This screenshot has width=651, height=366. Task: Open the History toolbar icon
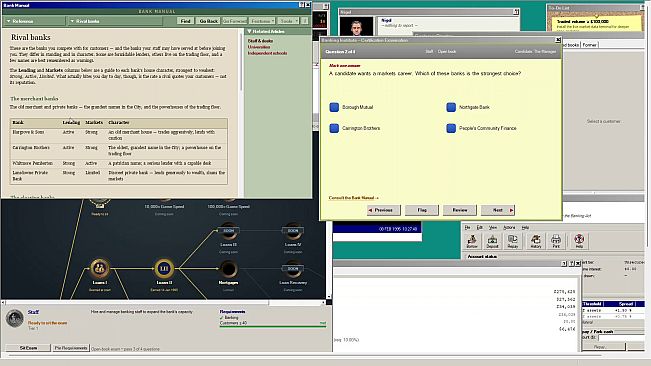(536, 241)
